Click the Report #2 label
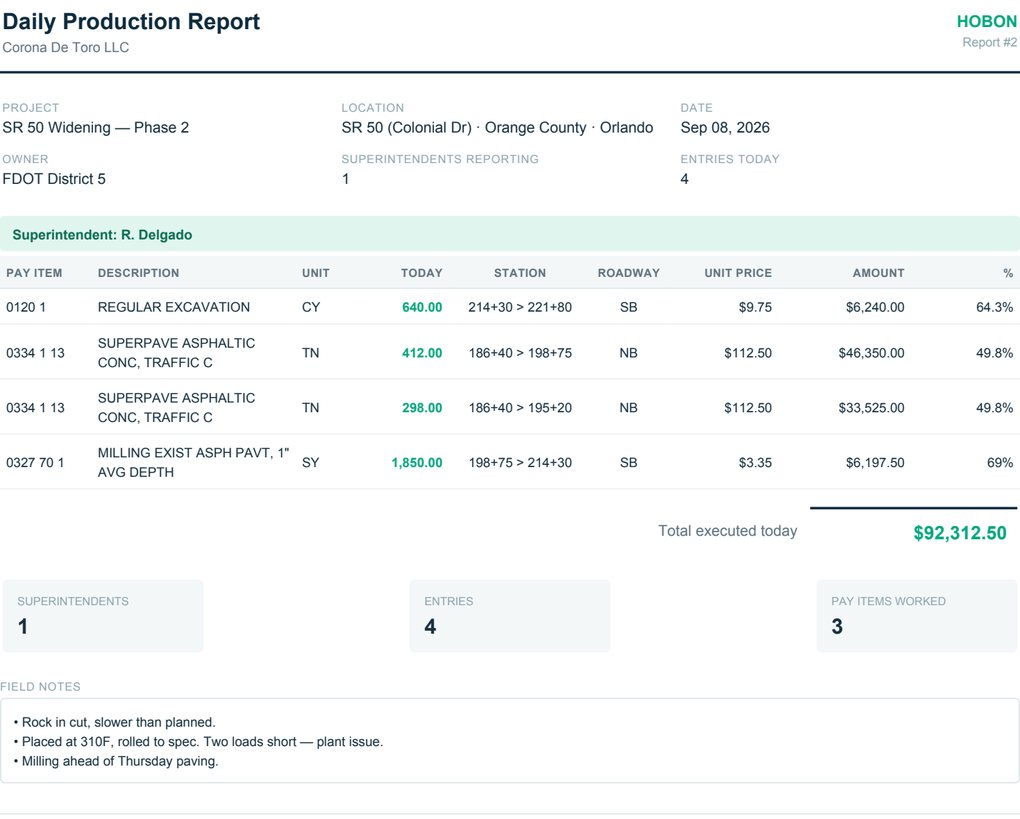The height and width of the screenshot is (819, 1020). point(989,42)
